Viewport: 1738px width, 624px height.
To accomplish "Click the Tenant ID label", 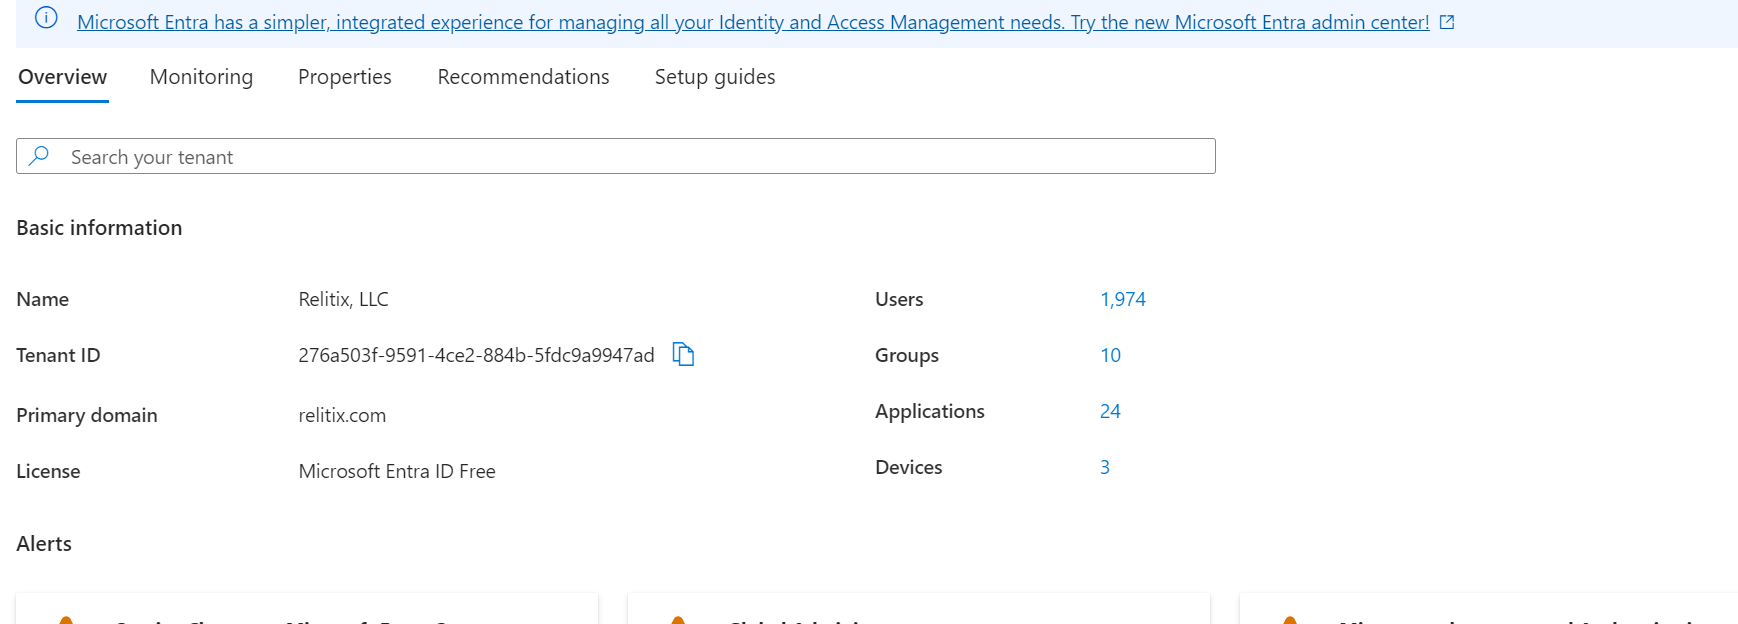I will (58, 355).
